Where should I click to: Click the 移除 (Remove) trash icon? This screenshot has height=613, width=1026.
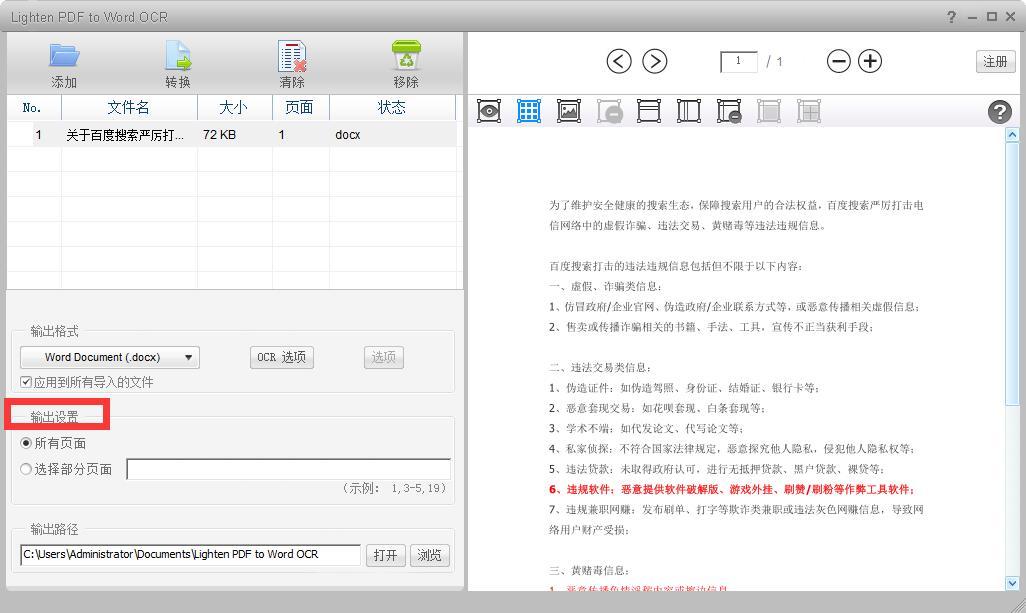406,56
